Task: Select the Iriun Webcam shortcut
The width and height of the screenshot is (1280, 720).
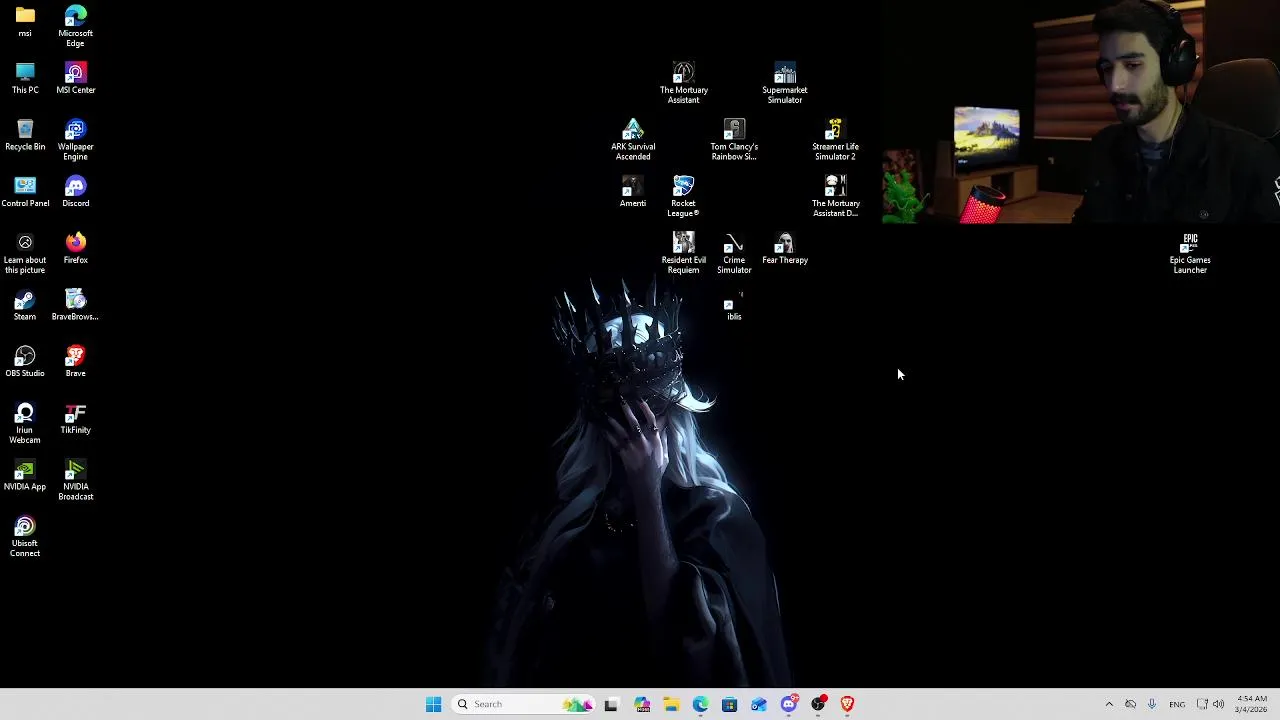Action: tap(25, 423)
